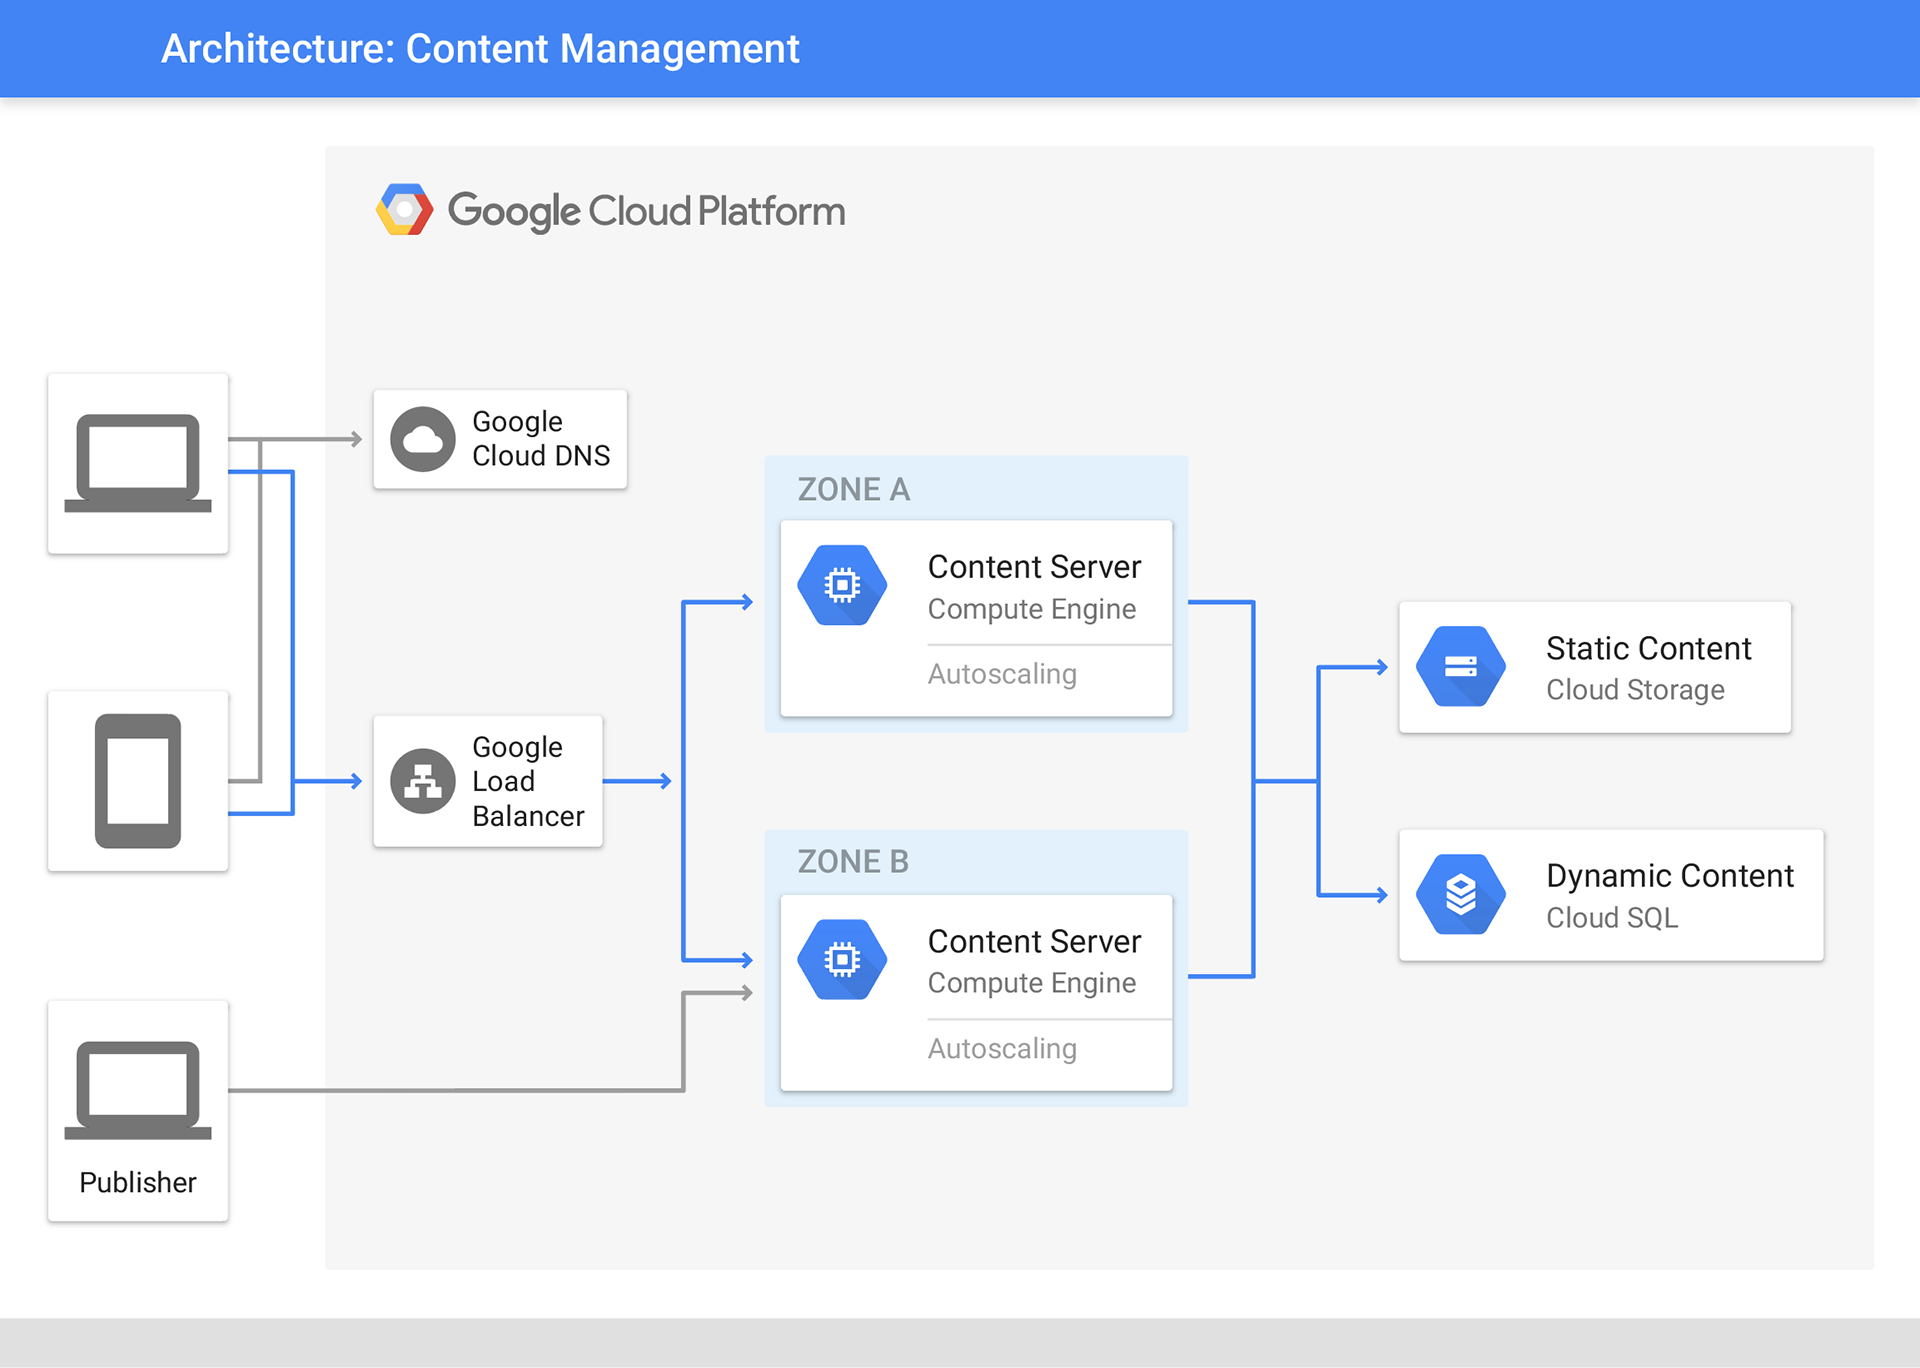Click the tablet device icon
Viewport: 1920px width, 1368px height.
pos(138,781)
